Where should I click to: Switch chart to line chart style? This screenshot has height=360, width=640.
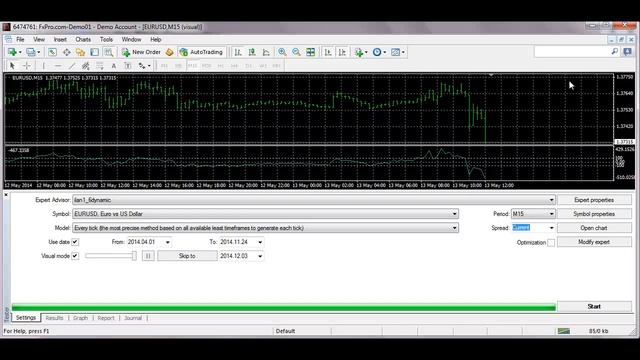click(266, 52)
